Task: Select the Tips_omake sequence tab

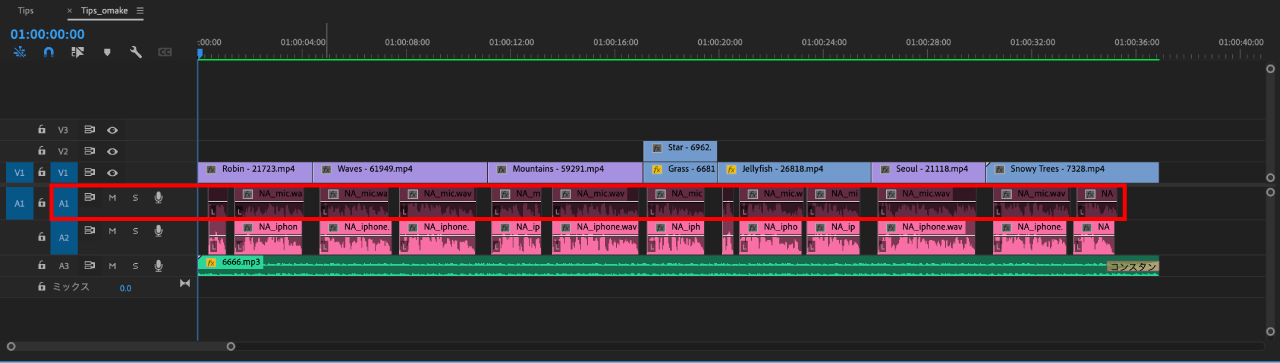Action: [x=105, y=10]
